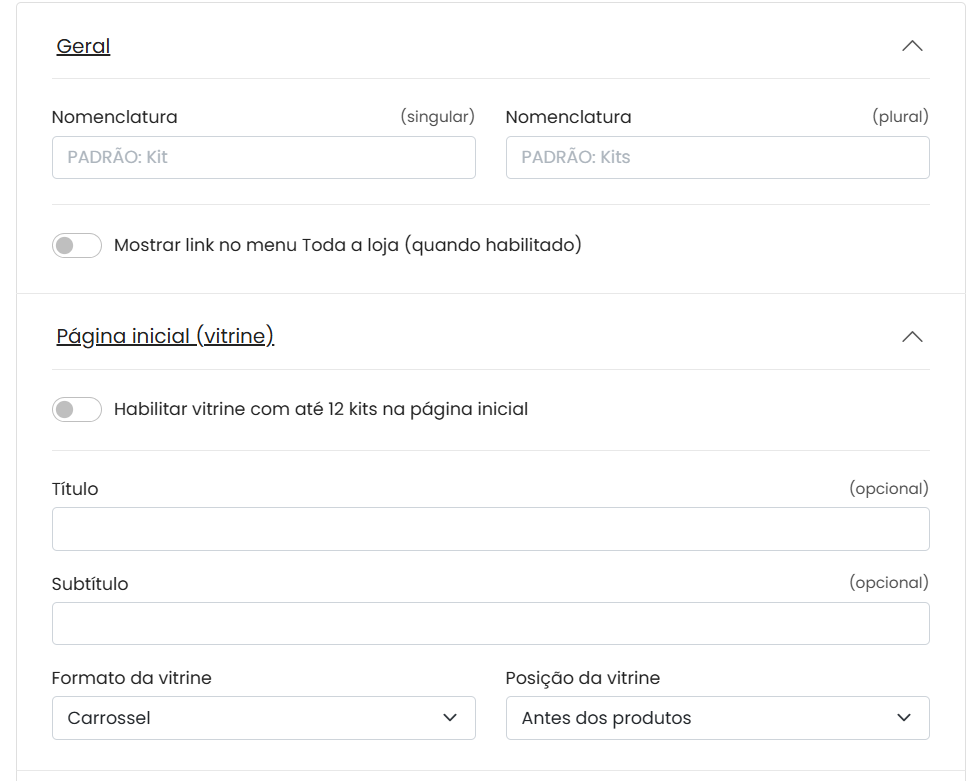Click the Título field label
The height and width of the screenshot is (781, 980).
[75, 489]
